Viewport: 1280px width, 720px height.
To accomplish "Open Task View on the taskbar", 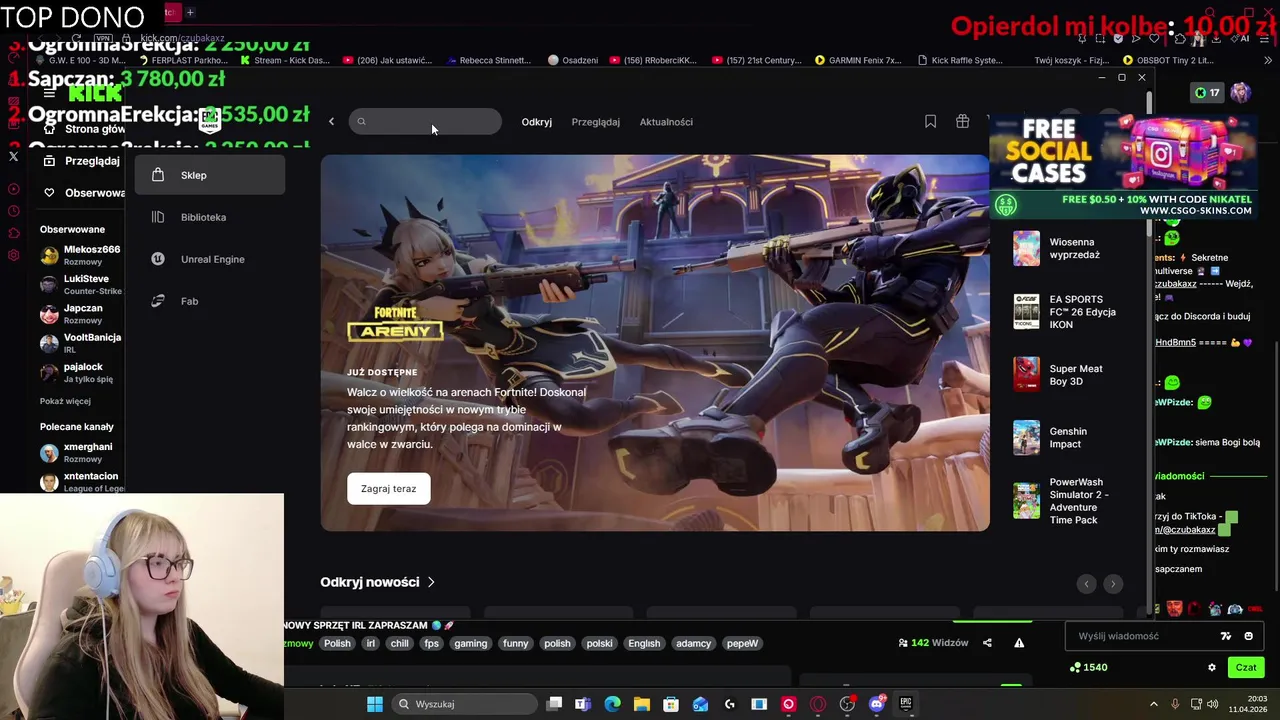I will tap(554, 704).
